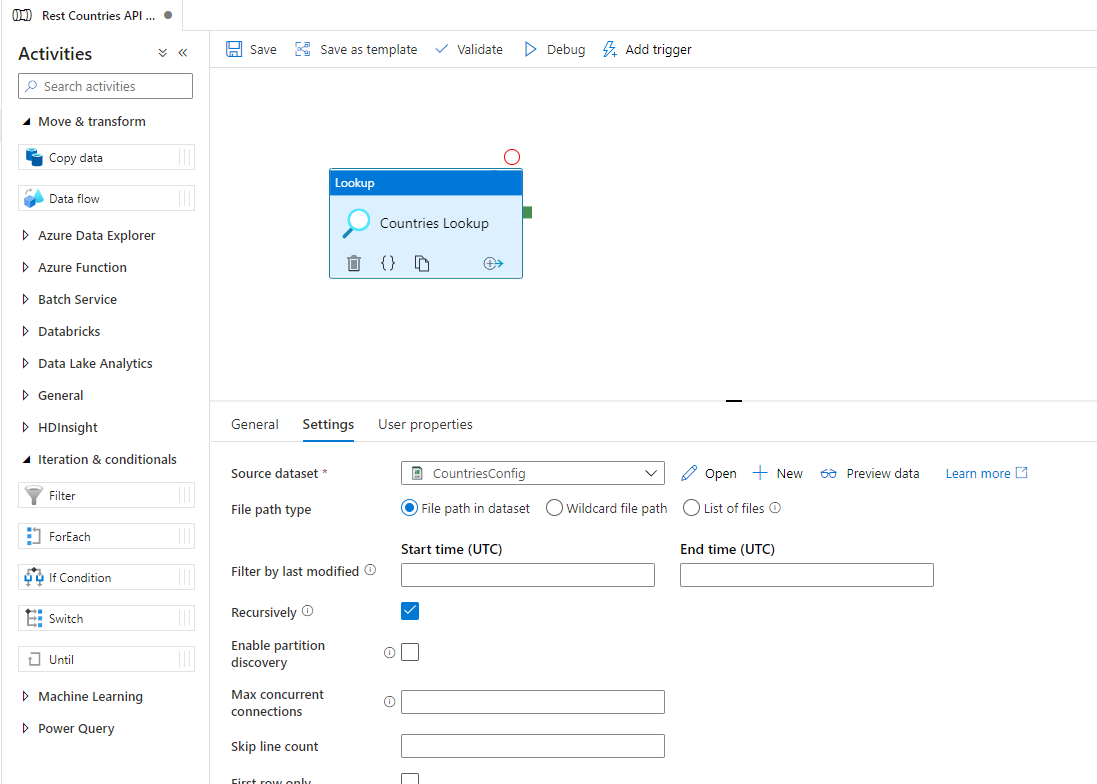1097x784 pixels.
Task: Click the Filter funnel activity icon
Action: point(34,495)
